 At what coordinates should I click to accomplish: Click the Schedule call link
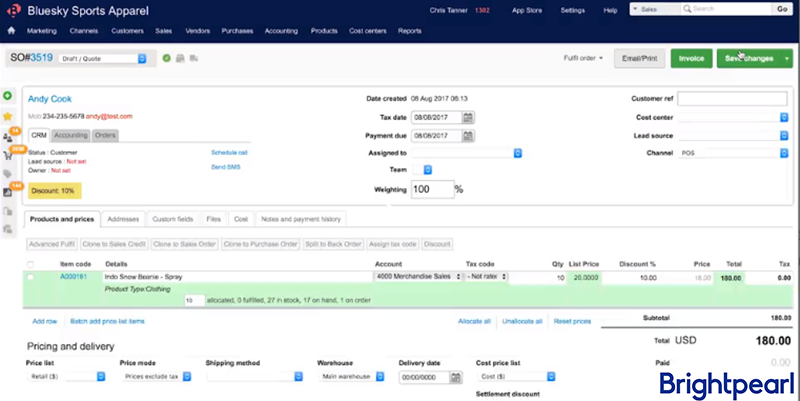coord(229,152)
